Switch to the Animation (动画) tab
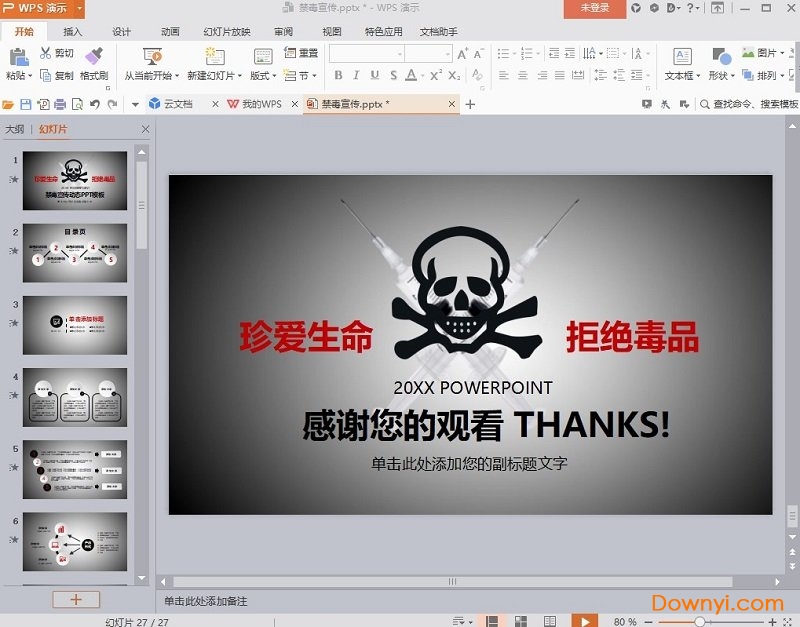The height and width of the screenshot is (627, 800). tap(170, 32)
